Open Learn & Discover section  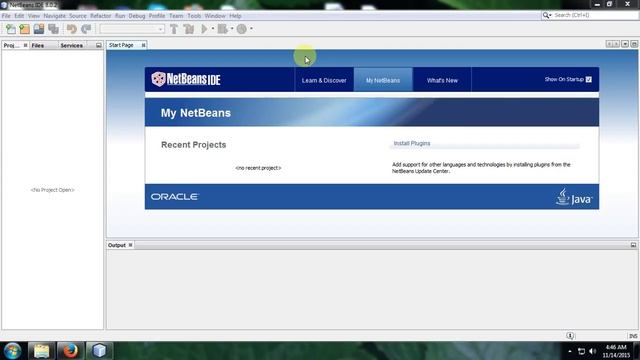click(324, 80)
